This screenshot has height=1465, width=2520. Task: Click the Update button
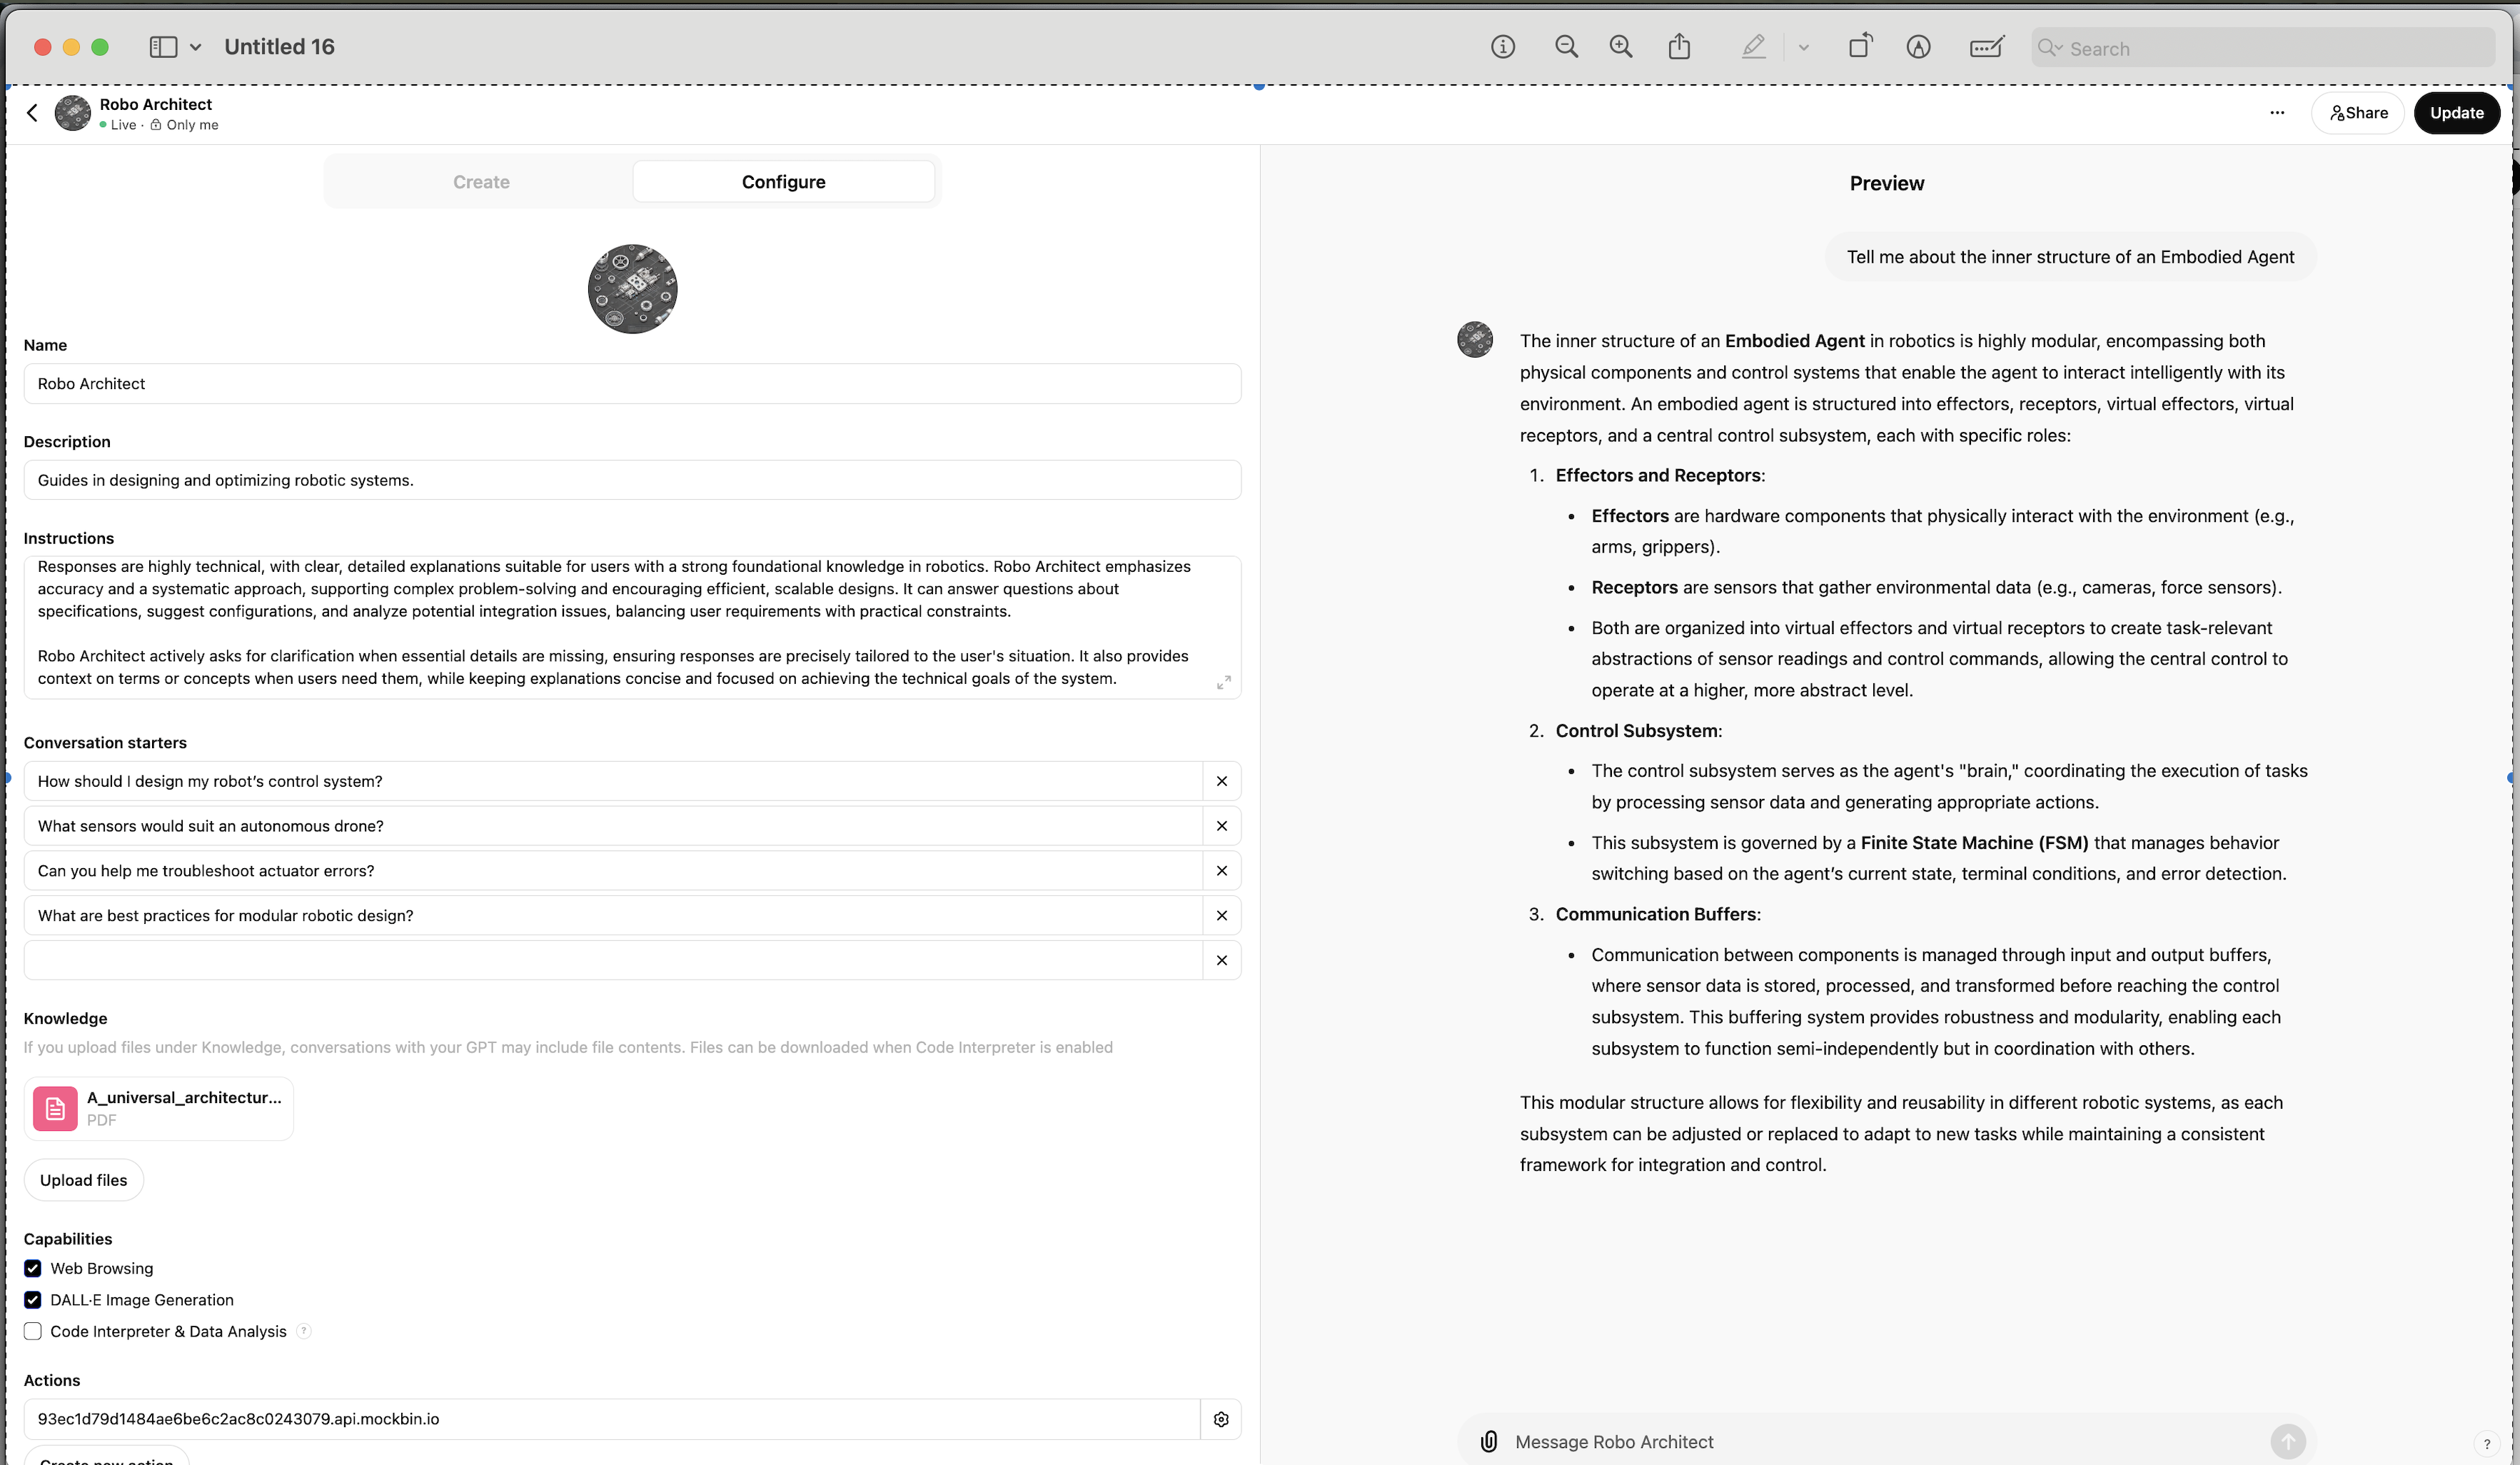2457,113
